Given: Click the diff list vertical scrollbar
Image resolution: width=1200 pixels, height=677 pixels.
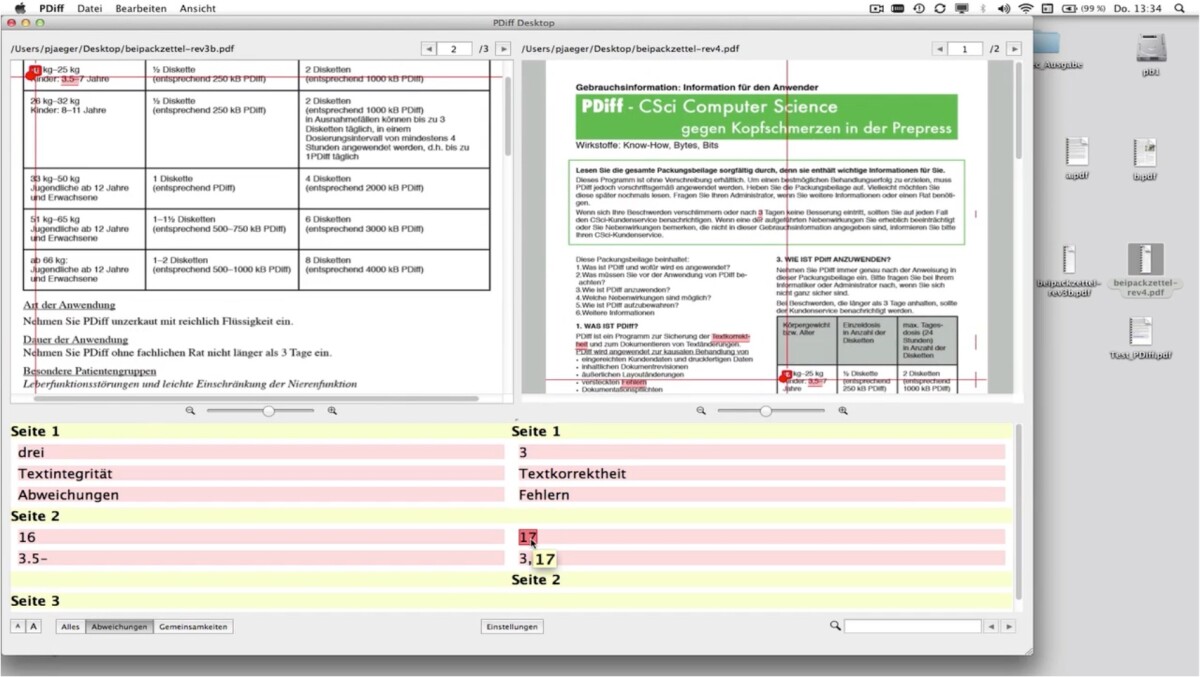Looking at the screenshot, I should (1019, 512).
